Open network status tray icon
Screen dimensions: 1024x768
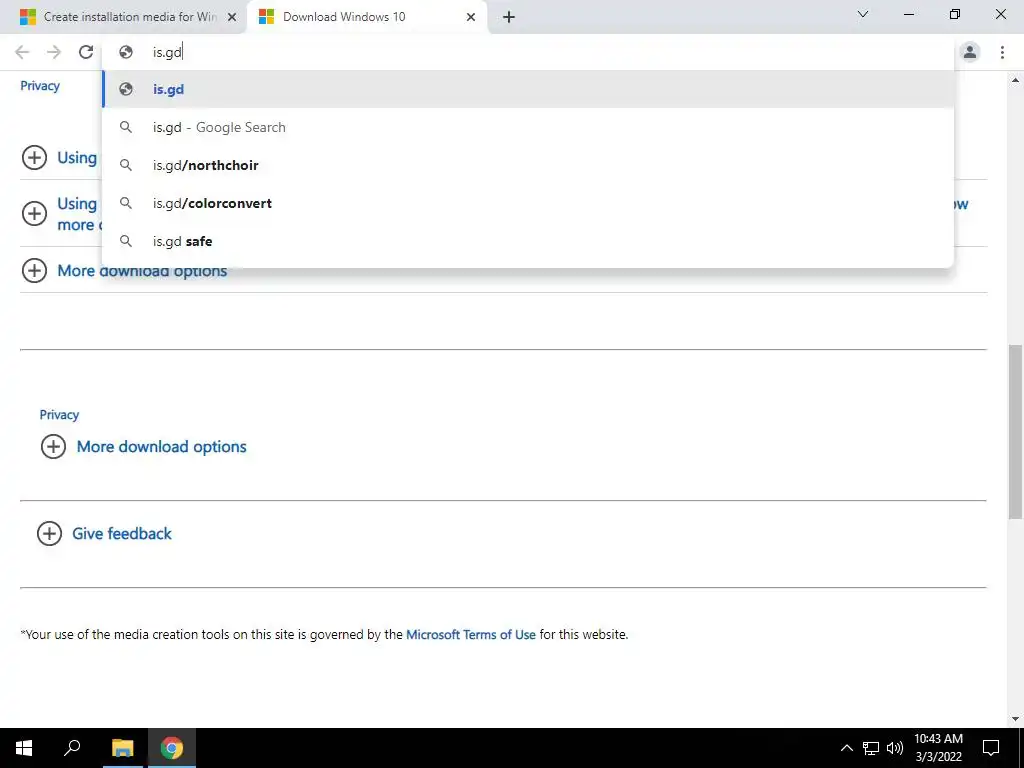click(871, 748)
